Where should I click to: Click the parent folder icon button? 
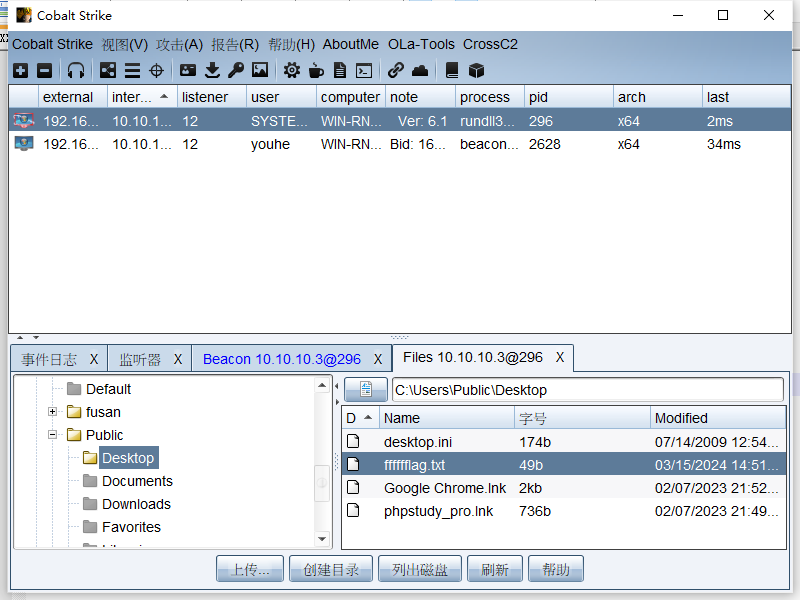pos(366,390)
